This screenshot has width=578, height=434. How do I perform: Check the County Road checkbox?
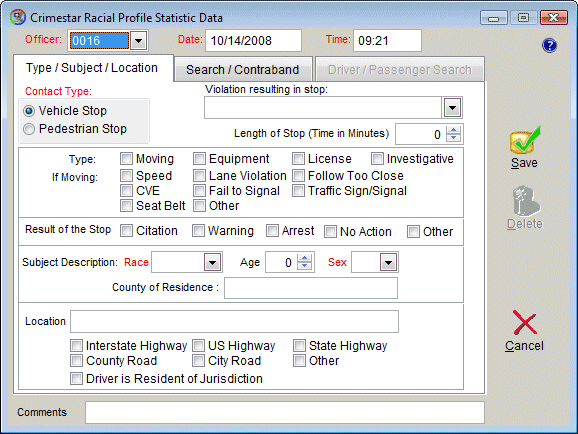76,361
